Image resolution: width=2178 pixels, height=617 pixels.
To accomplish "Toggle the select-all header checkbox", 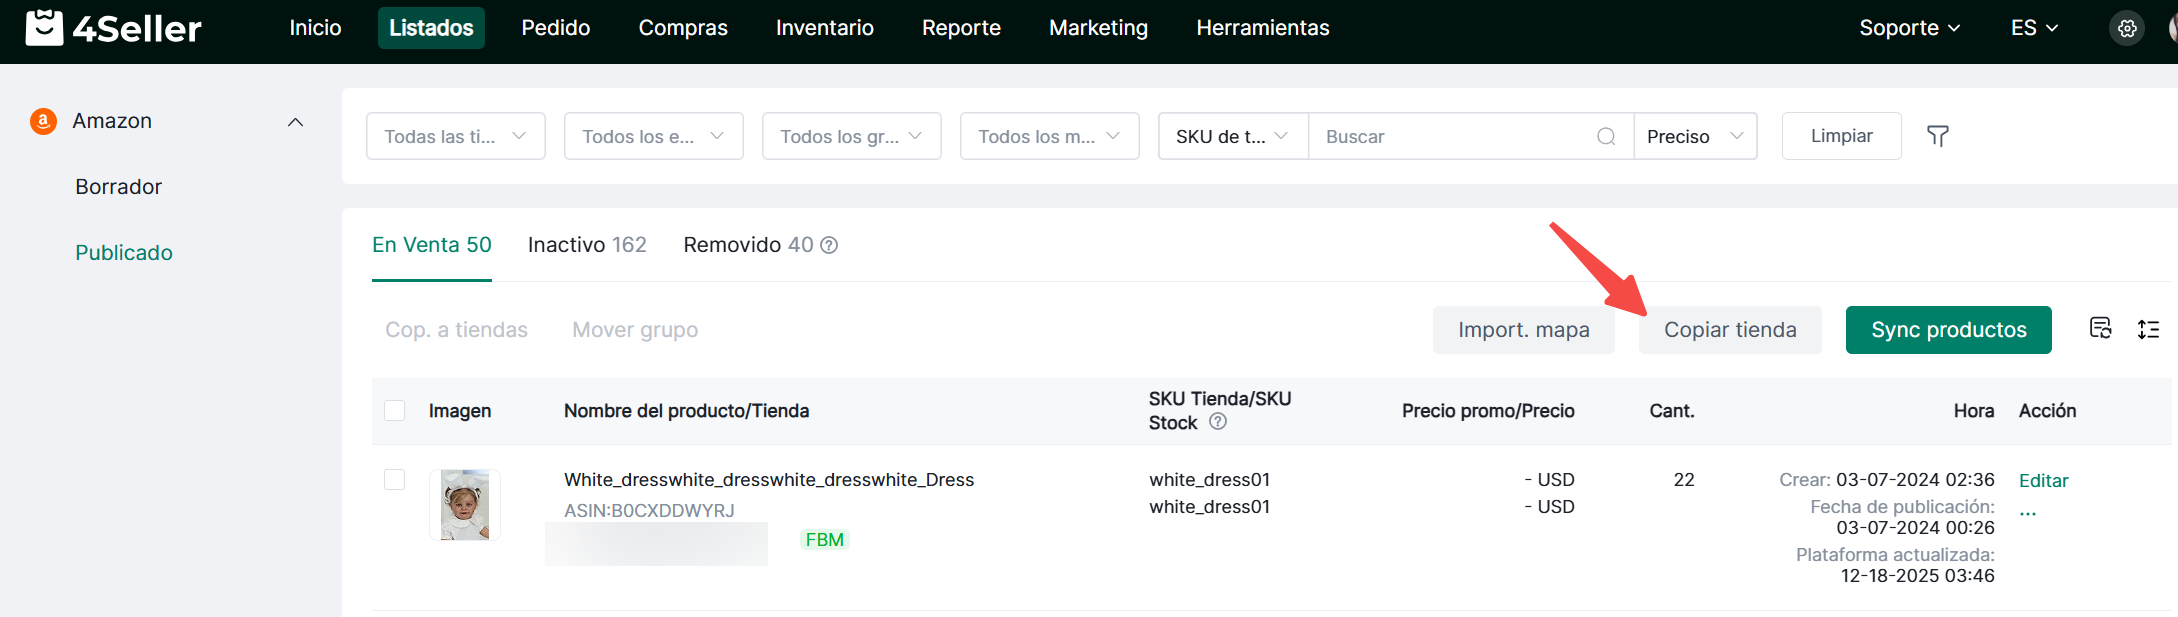I will click(x=395, y=411).
